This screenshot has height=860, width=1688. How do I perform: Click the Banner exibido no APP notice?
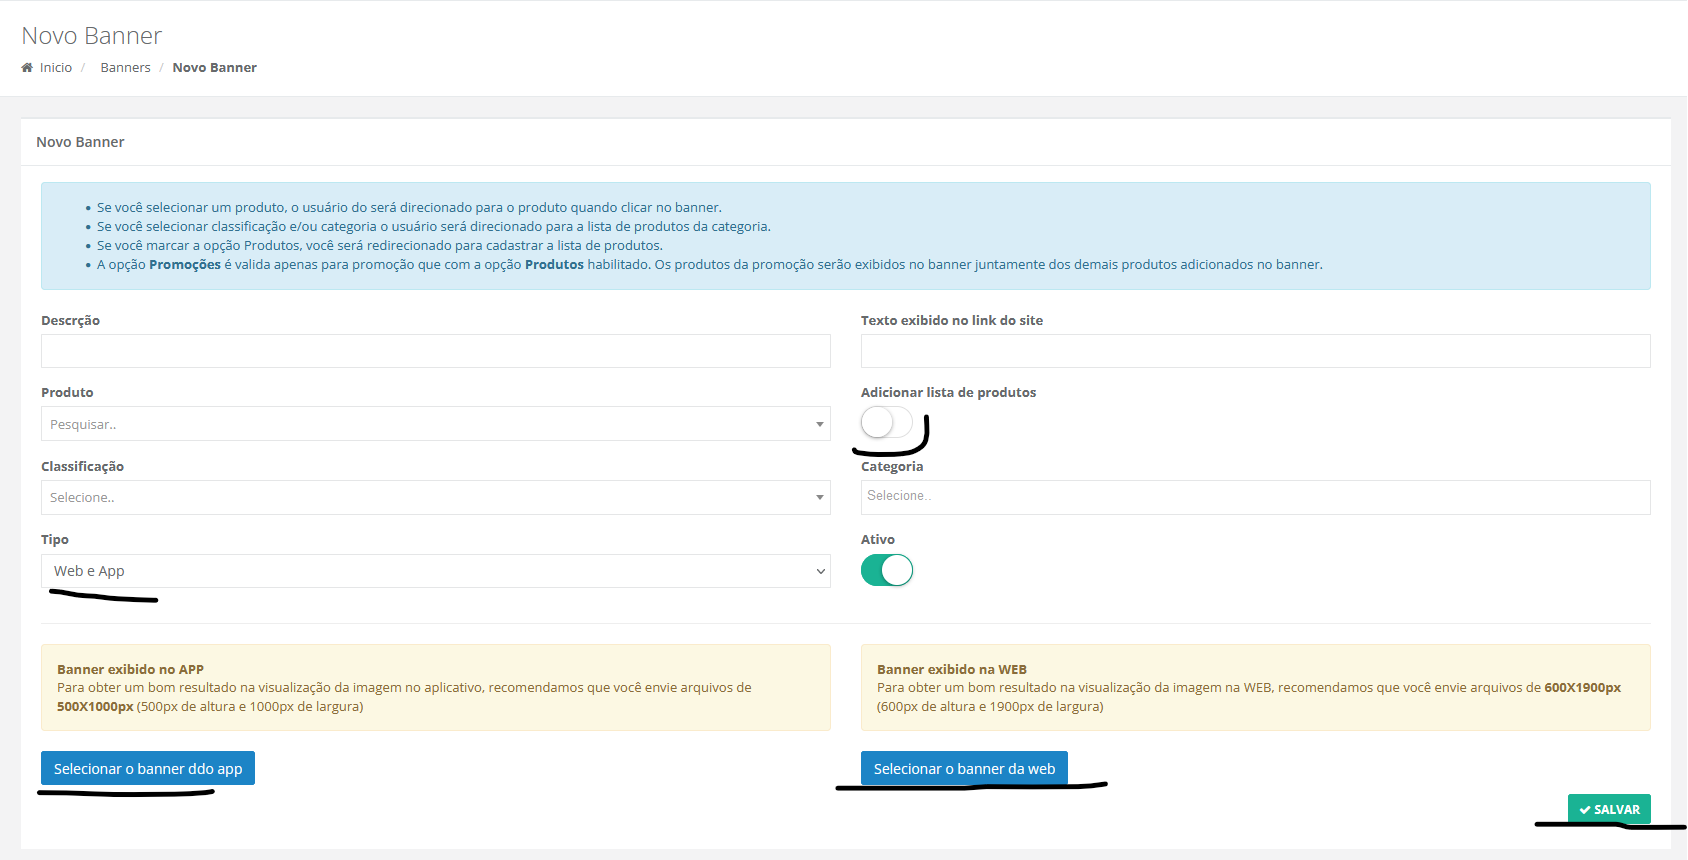tap(435, 688)
